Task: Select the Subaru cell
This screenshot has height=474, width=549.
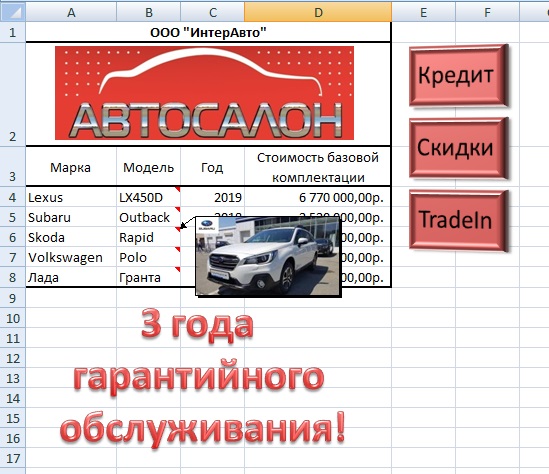Action: tap(71, 217)
